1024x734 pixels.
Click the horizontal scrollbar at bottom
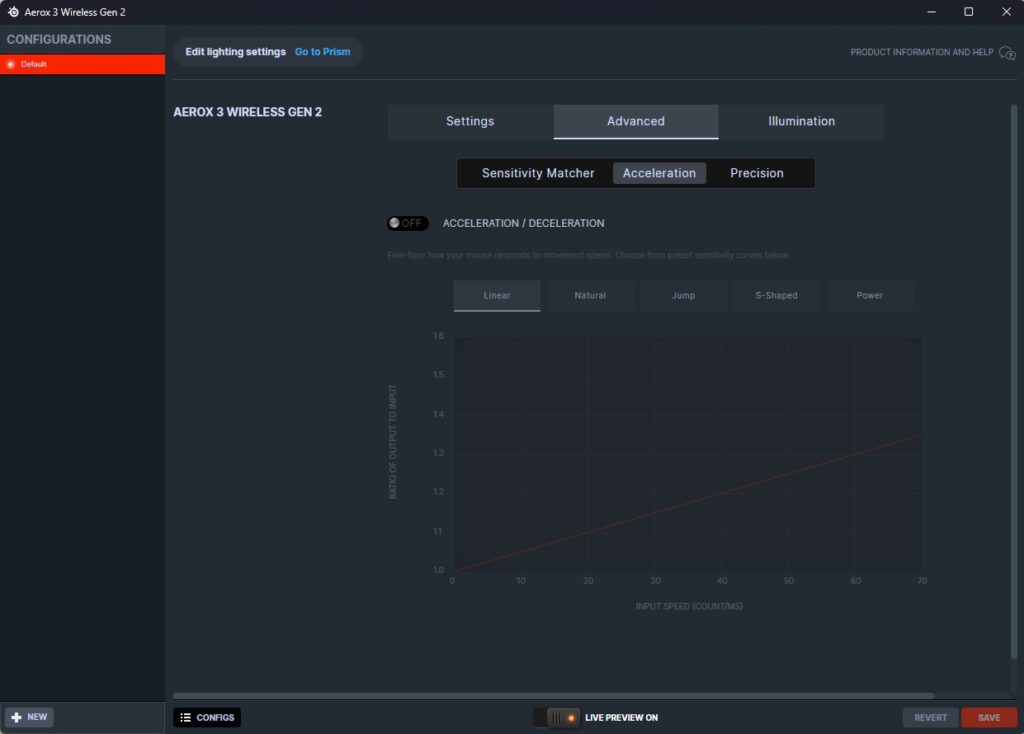554,696
